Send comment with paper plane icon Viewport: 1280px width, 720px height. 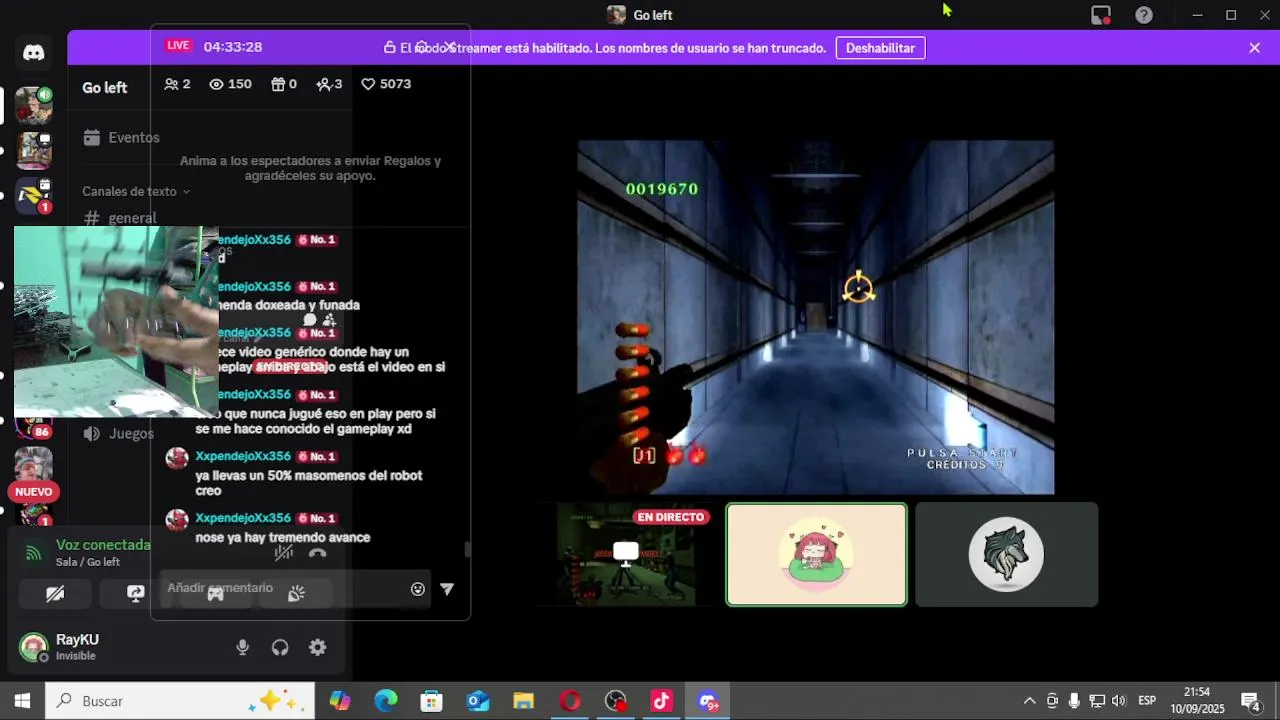pos(447,589)
